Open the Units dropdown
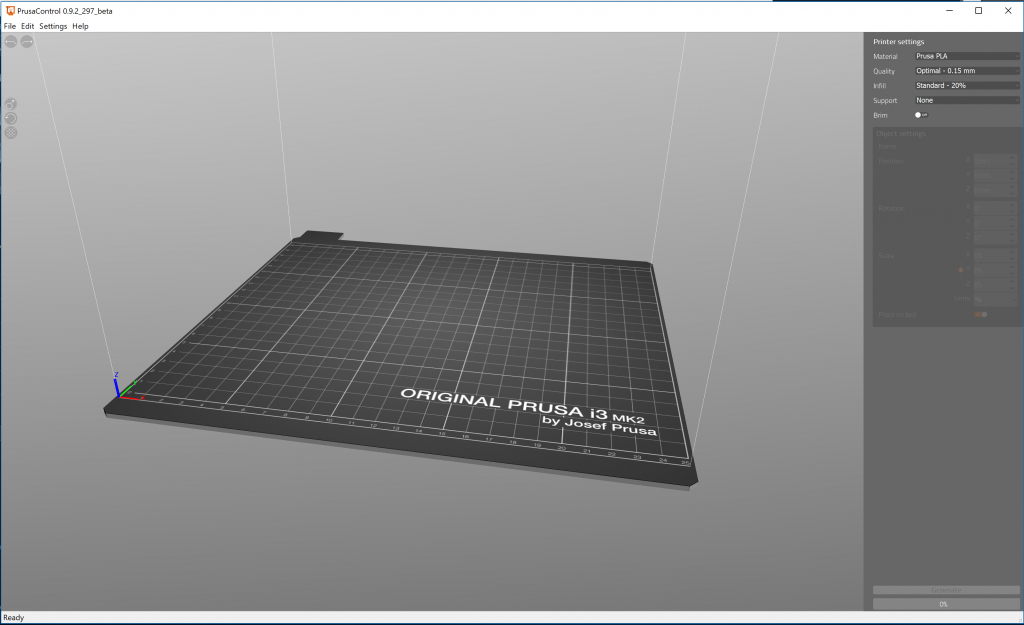The width and height of the screenshot is (1024, 625). click(996, 299)
